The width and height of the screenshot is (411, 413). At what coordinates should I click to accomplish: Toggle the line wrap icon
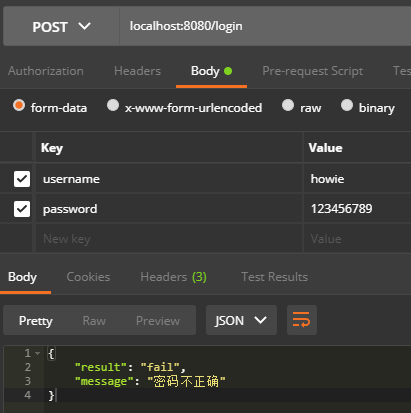coord(302,320)
